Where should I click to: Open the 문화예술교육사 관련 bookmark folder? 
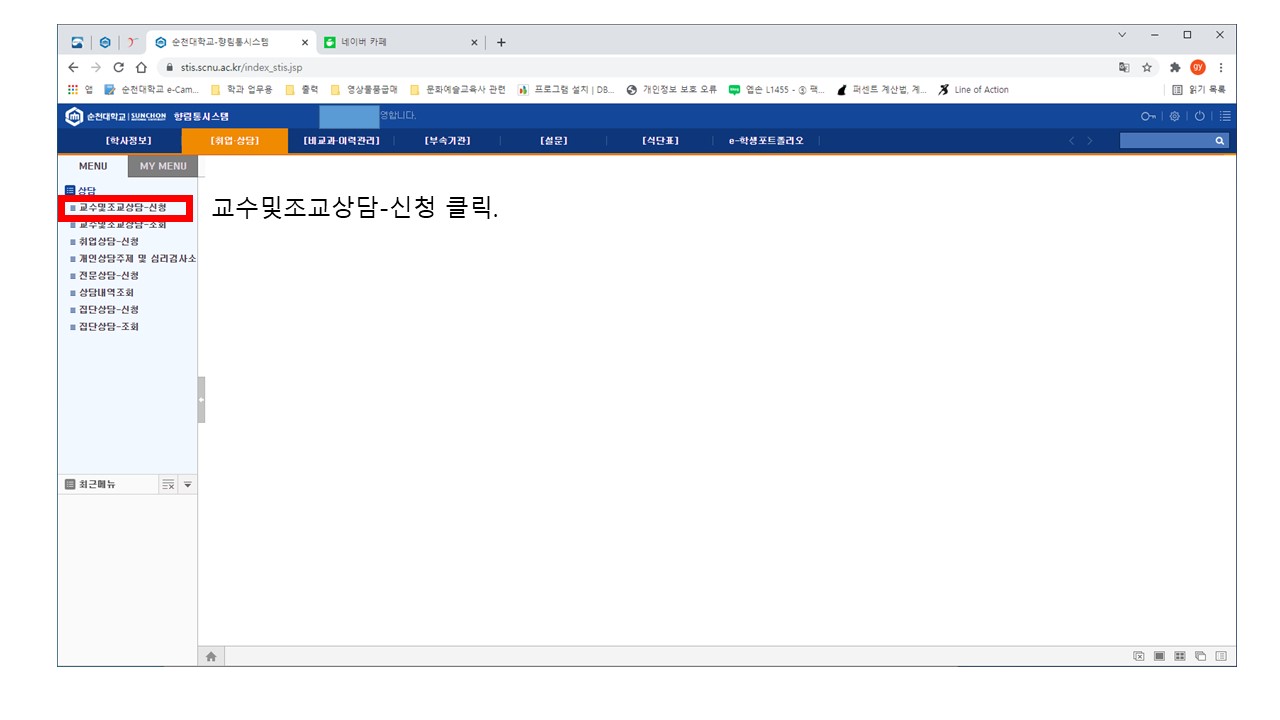click(458, 90)
